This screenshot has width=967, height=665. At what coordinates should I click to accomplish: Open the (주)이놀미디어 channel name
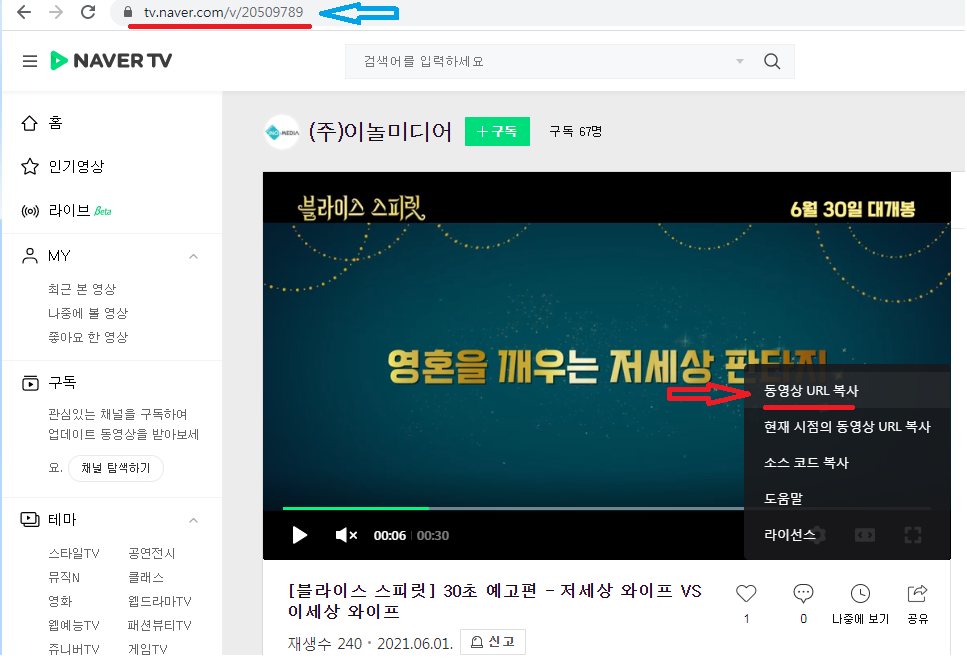[380, 131]
